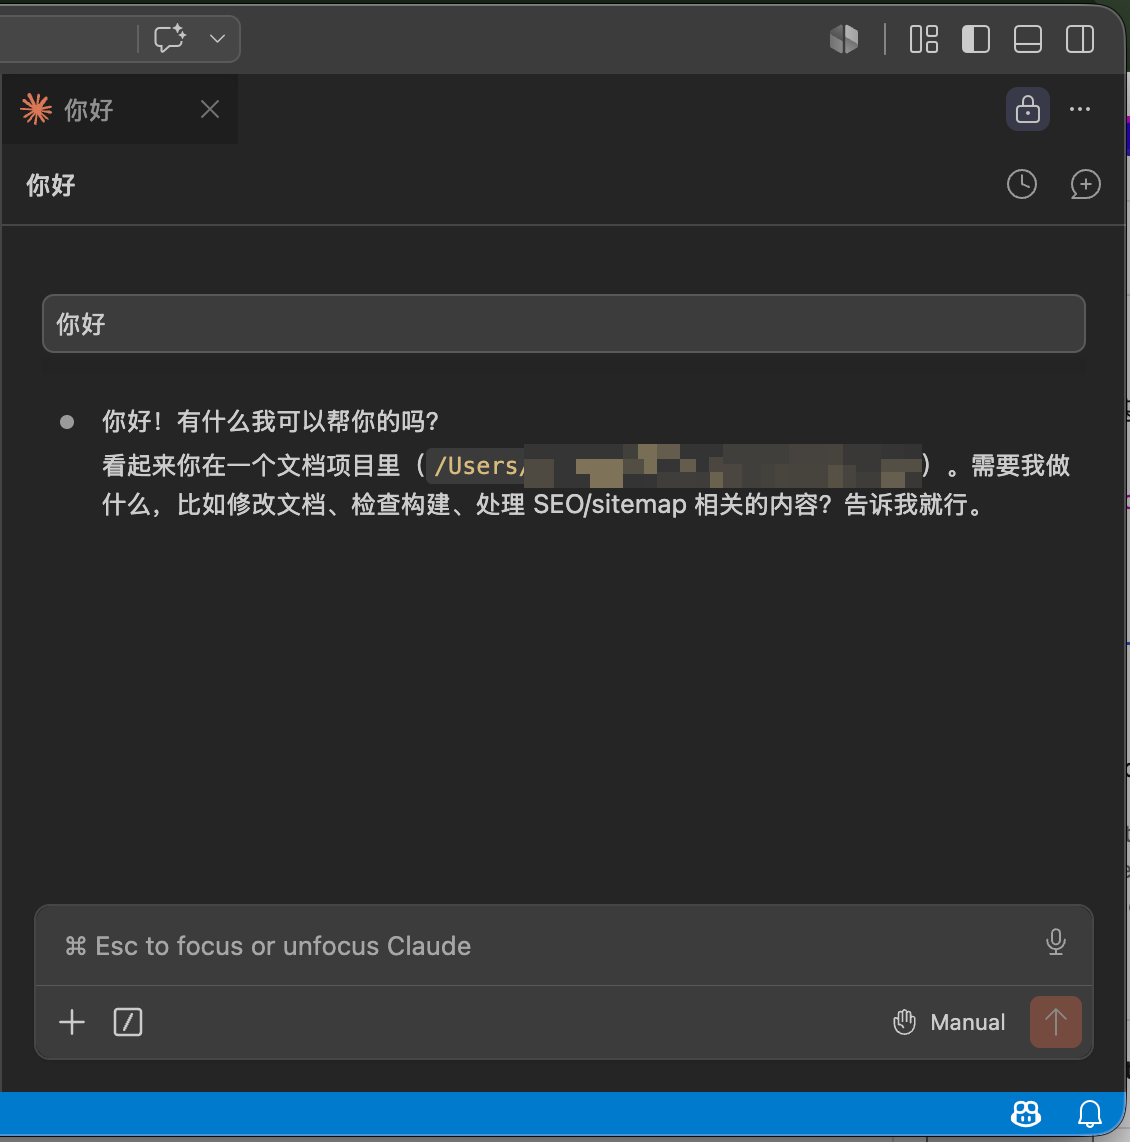Open slash commands icon
Viewport: 1130px width, 1142px height.
(128, 1022)
